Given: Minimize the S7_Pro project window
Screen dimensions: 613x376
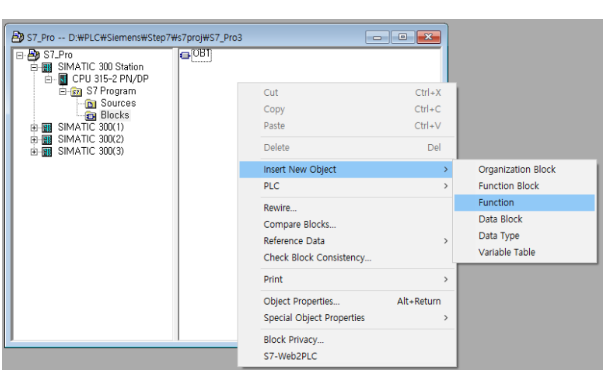Looking at the screenshot, I should click(377, 37).
